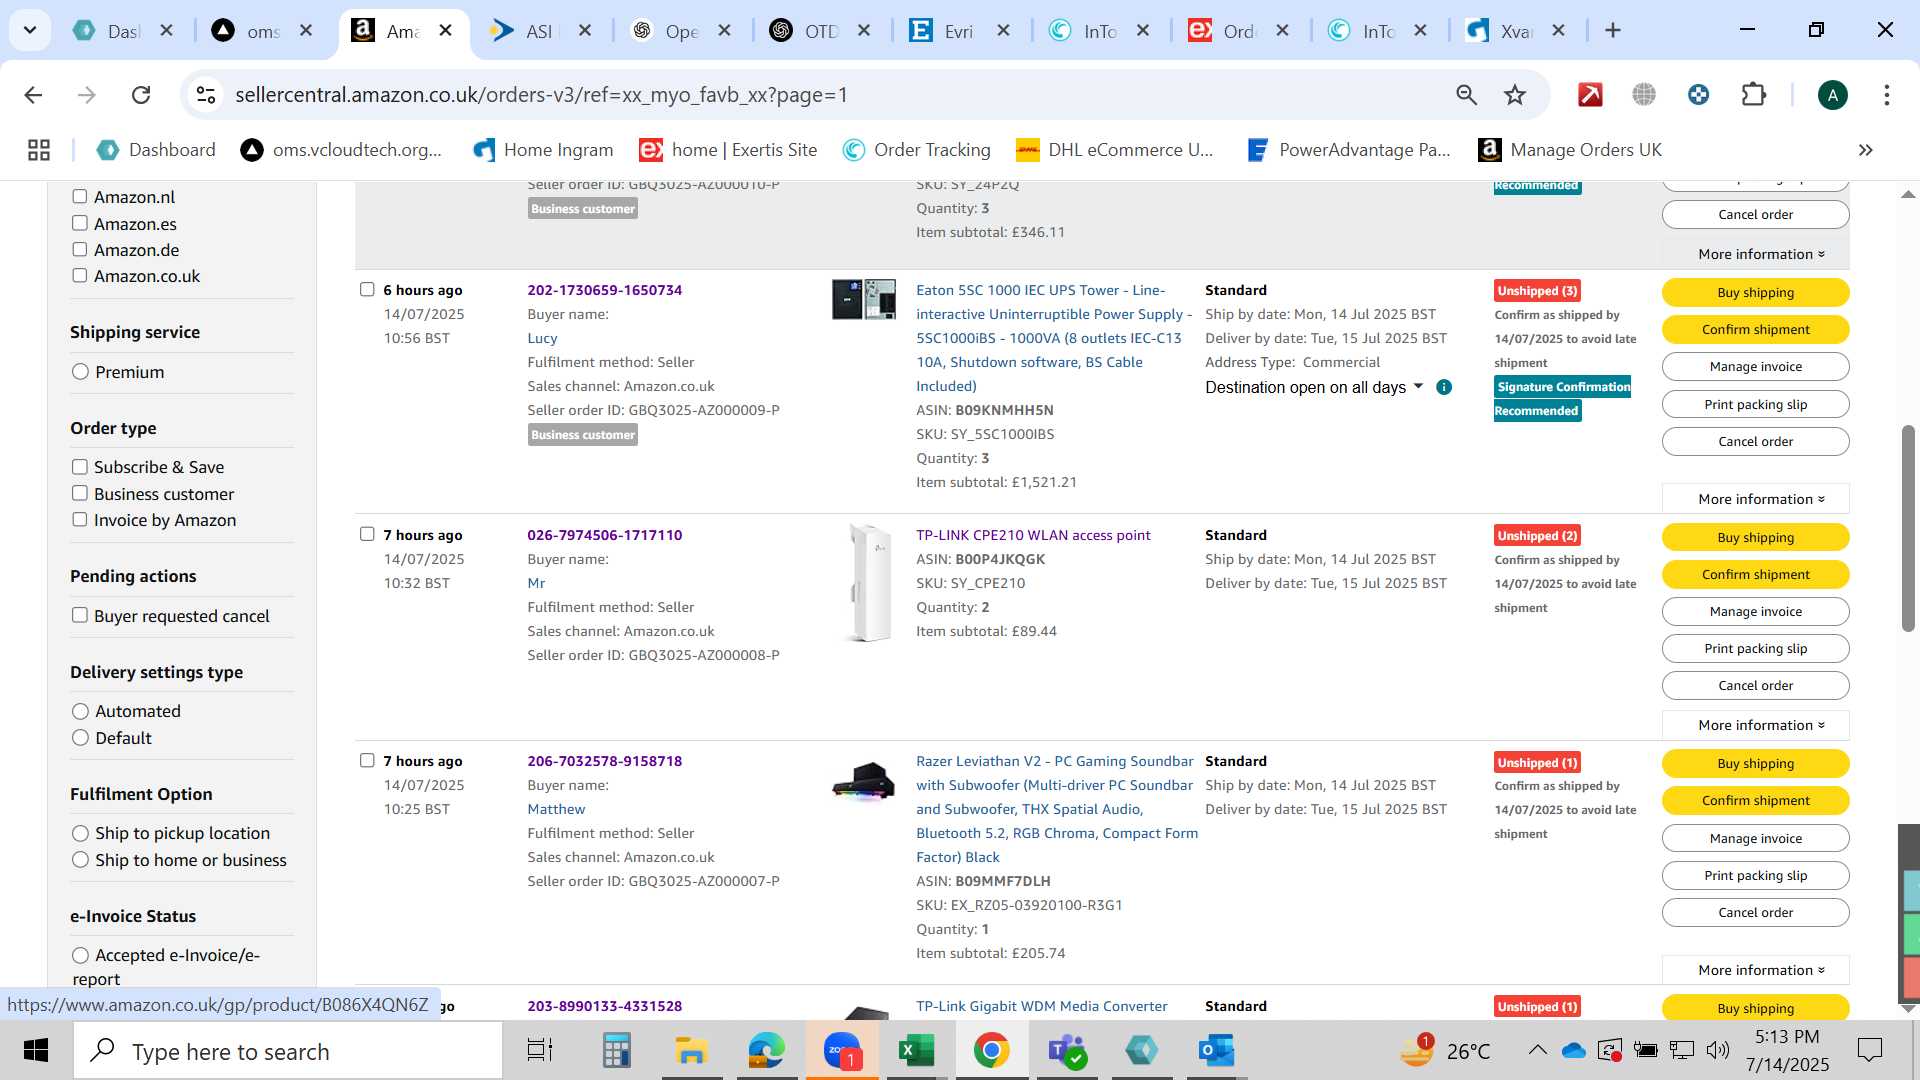
Task: Open the site information icon in address bar
Action: click(x=206, y=95)
